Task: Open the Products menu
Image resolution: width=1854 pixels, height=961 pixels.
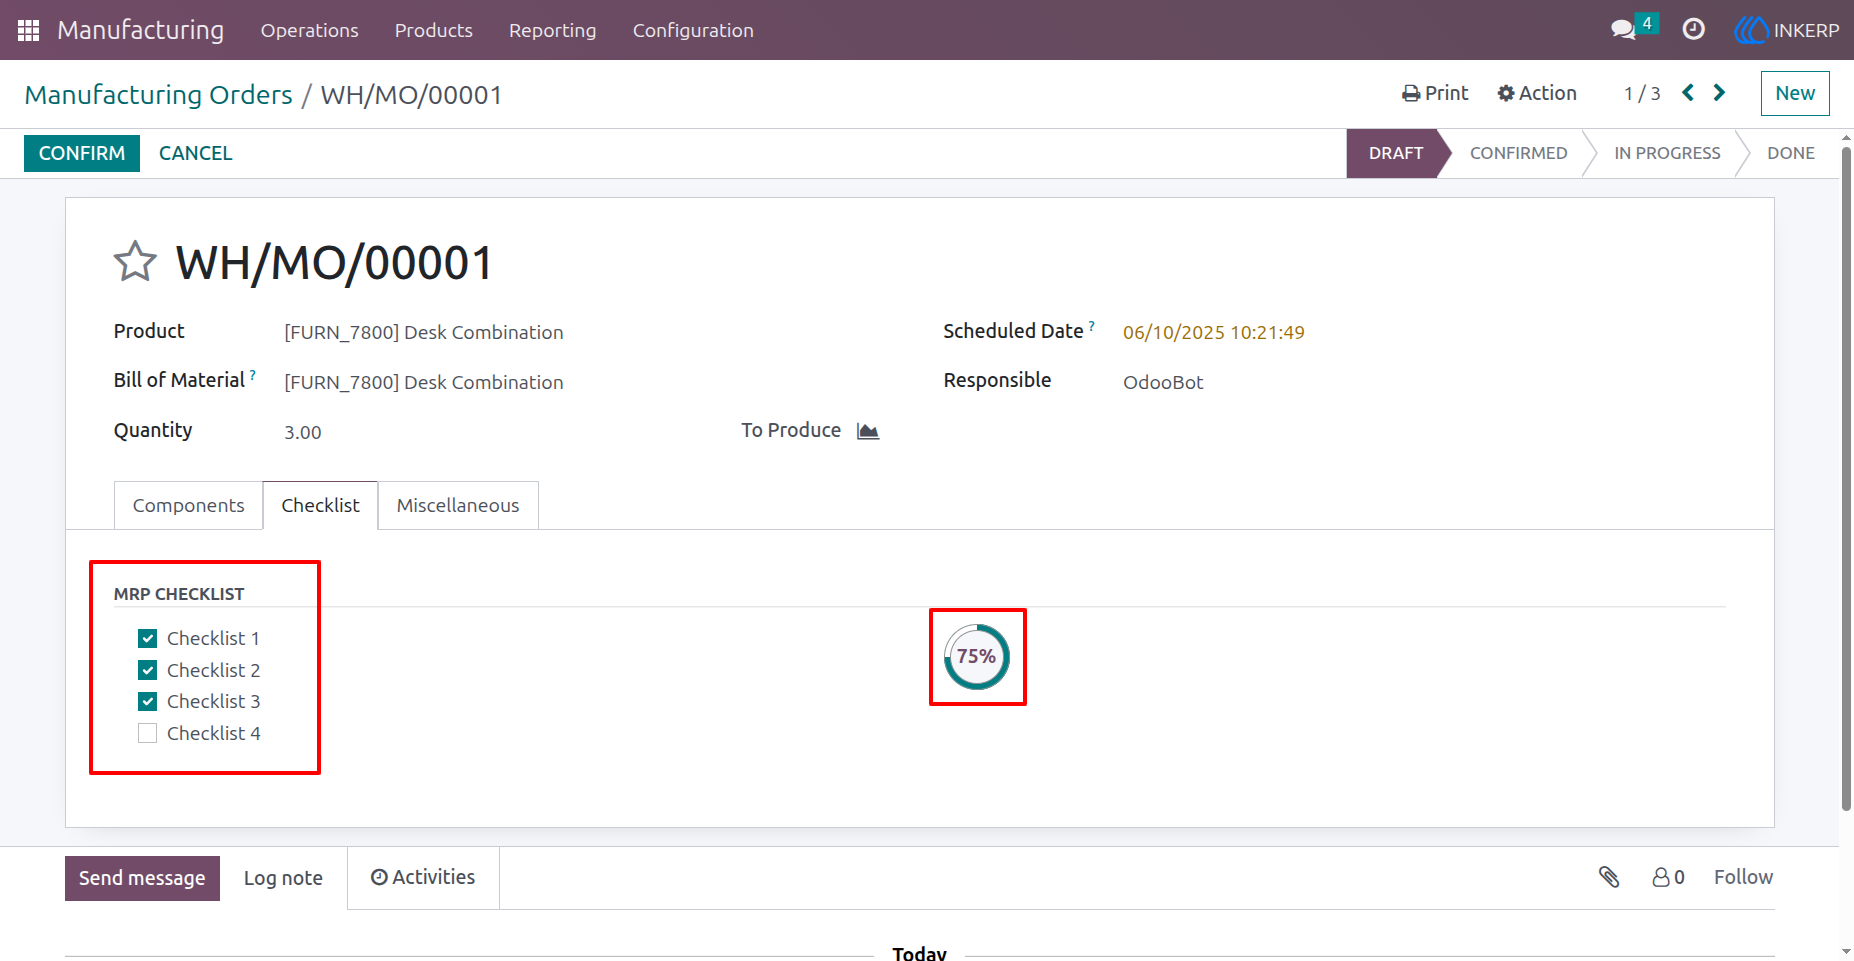Action: [433, 30]
